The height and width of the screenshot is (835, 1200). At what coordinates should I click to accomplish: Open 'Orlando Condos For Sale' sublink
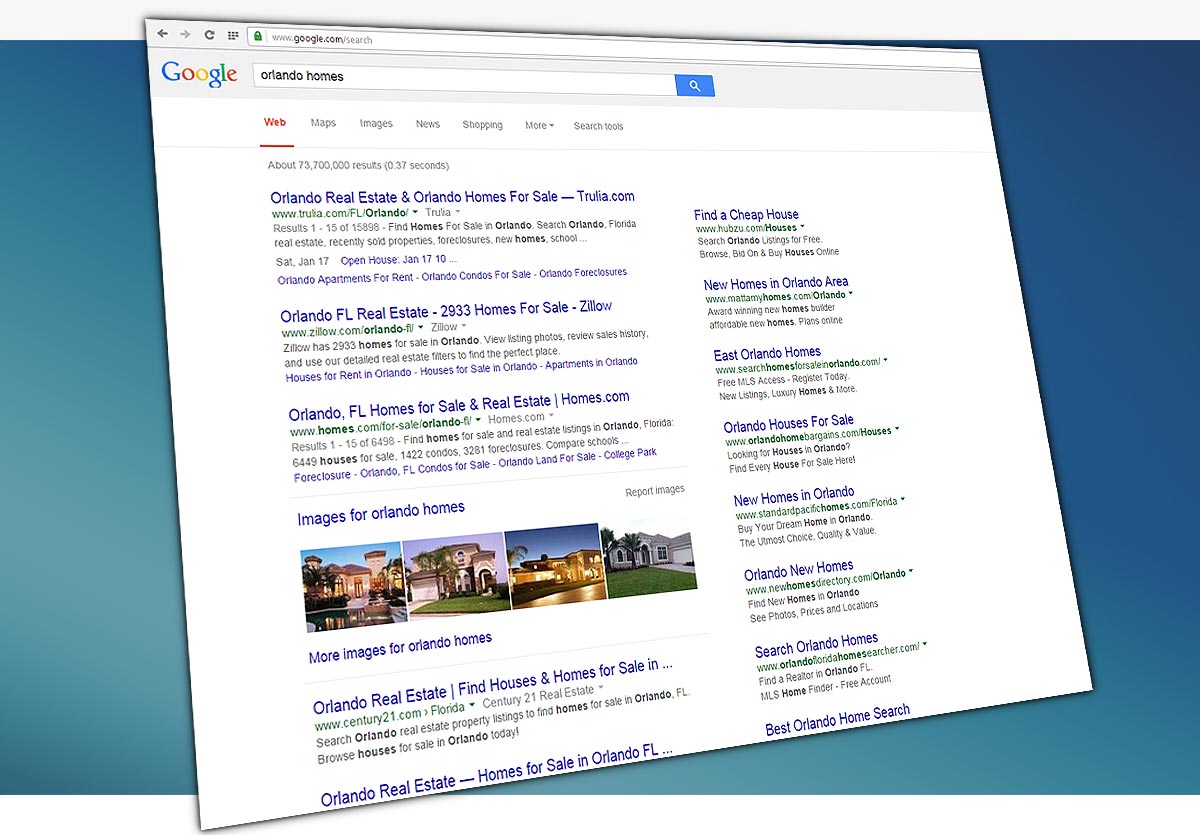[x=477, y=275]
